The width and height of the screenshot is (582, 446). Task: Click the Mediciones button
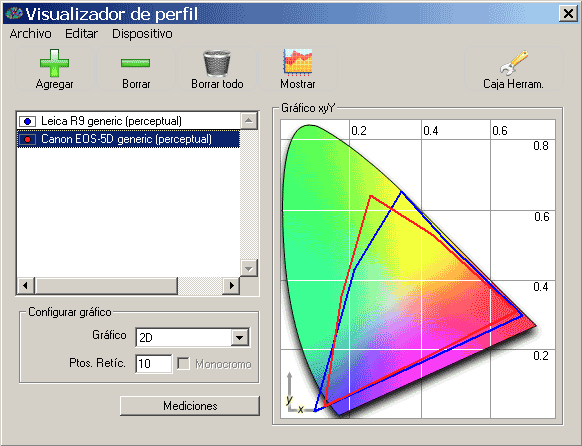point(190,406)
